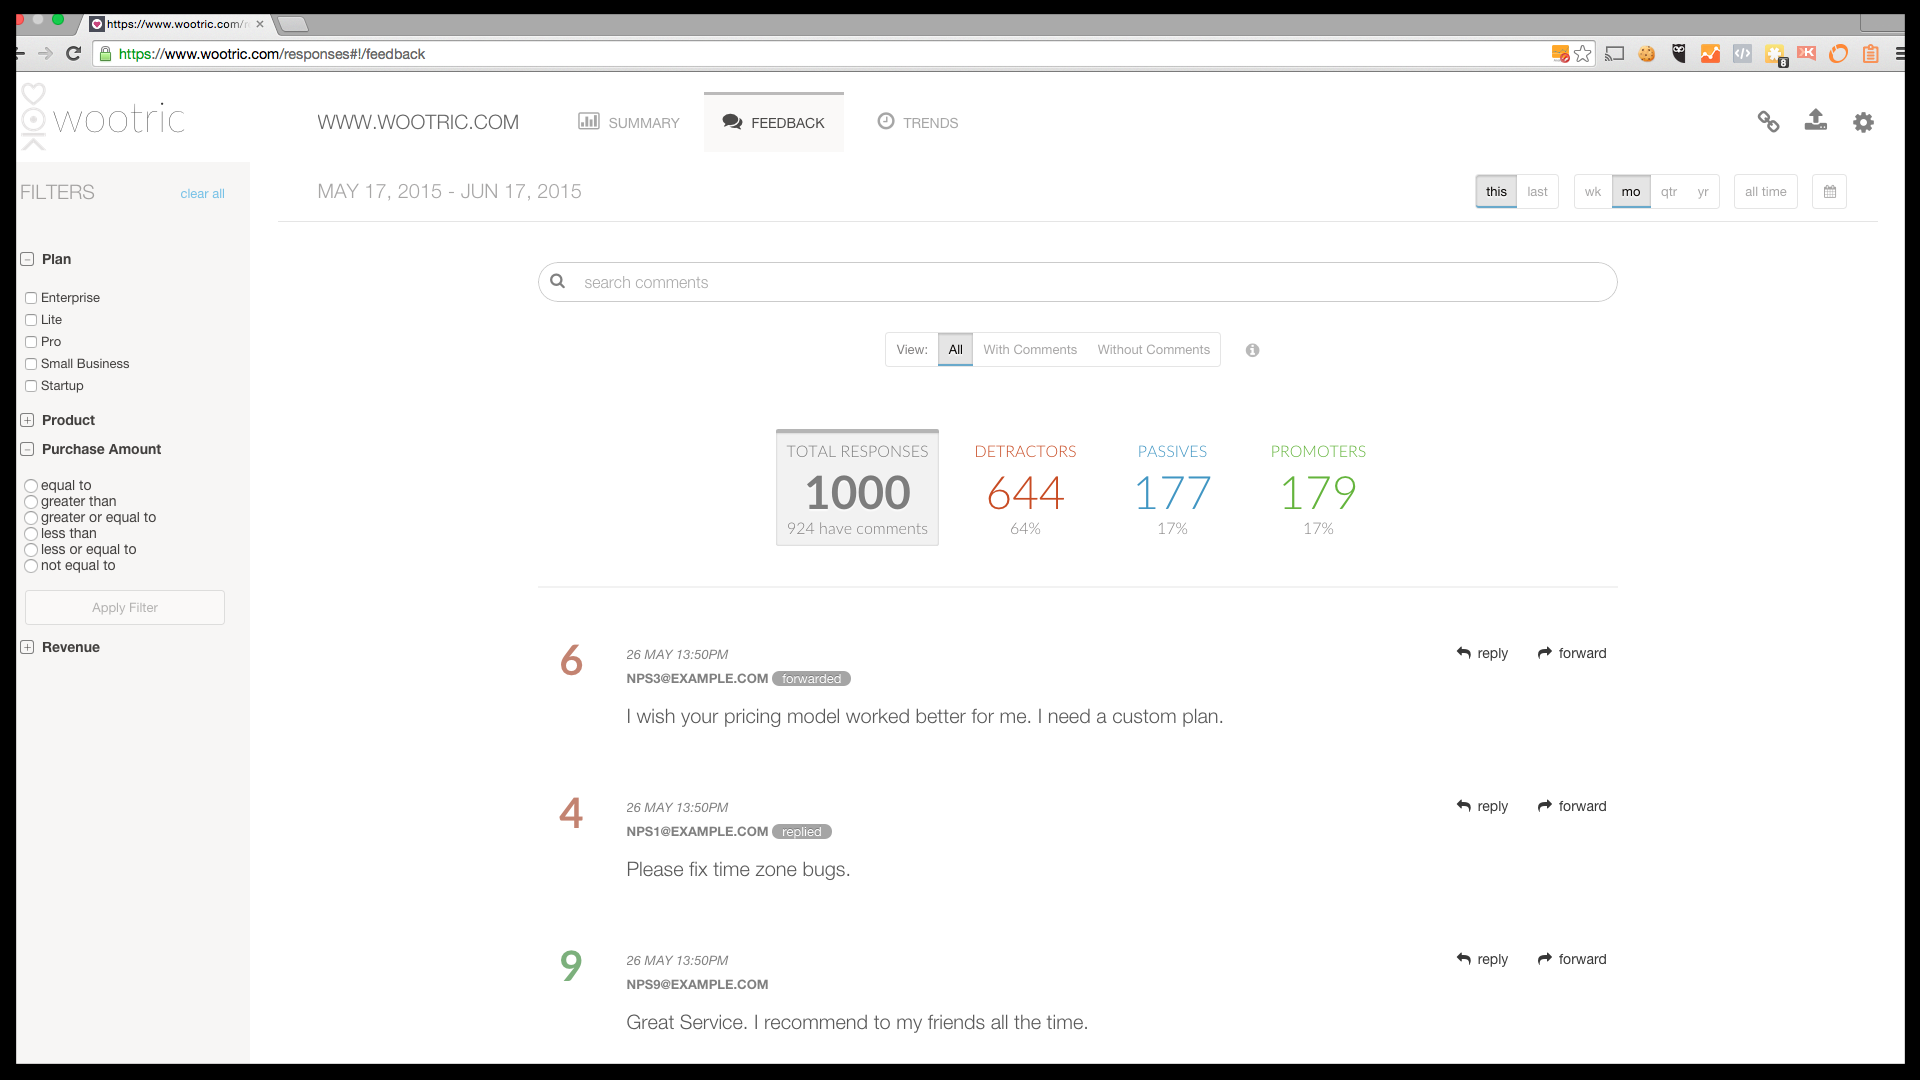The image size is (1920, 1080).
Task: Select the 'greater than' radio option
Action: pyautogui.click(x=31, y=502)
